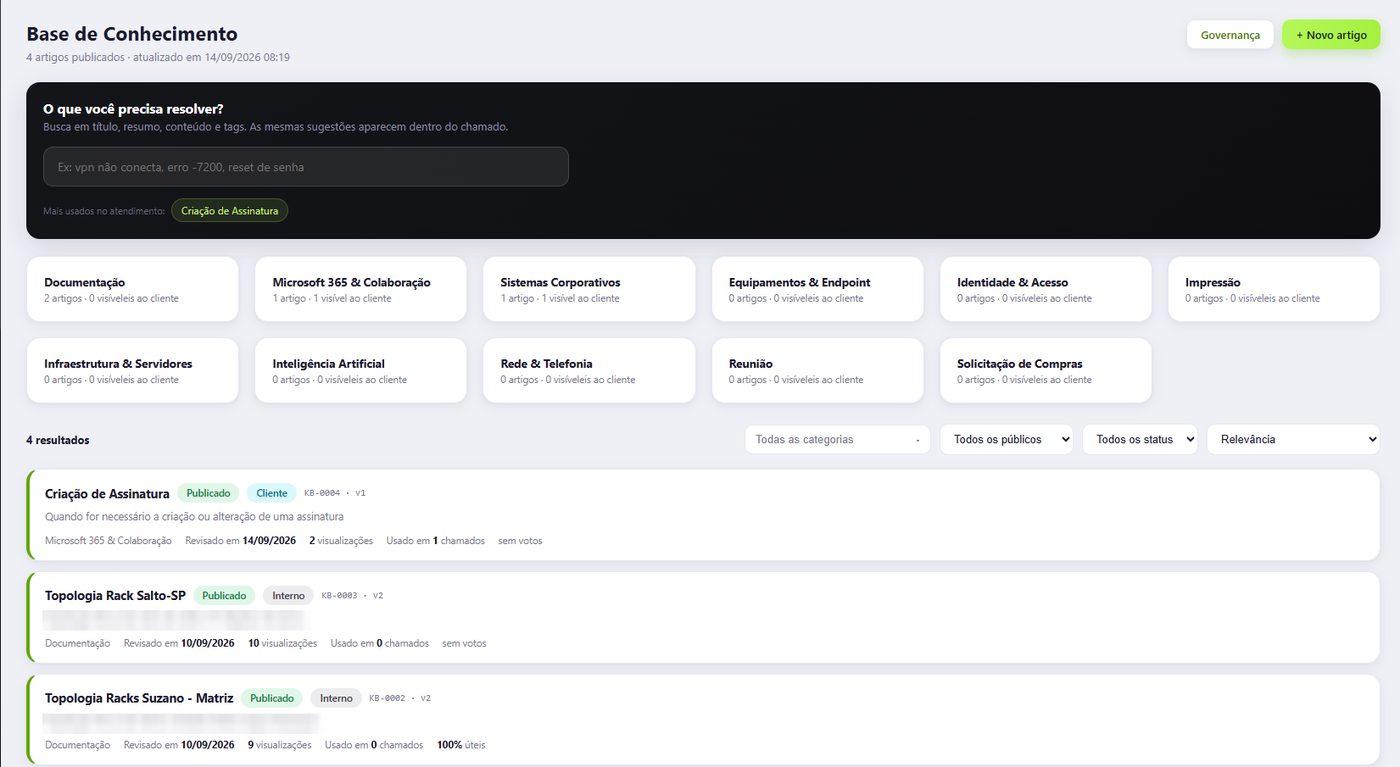Open the Inteligência Artificial category card
Viewport: 1400px width, 767px height.
point(361,371)
